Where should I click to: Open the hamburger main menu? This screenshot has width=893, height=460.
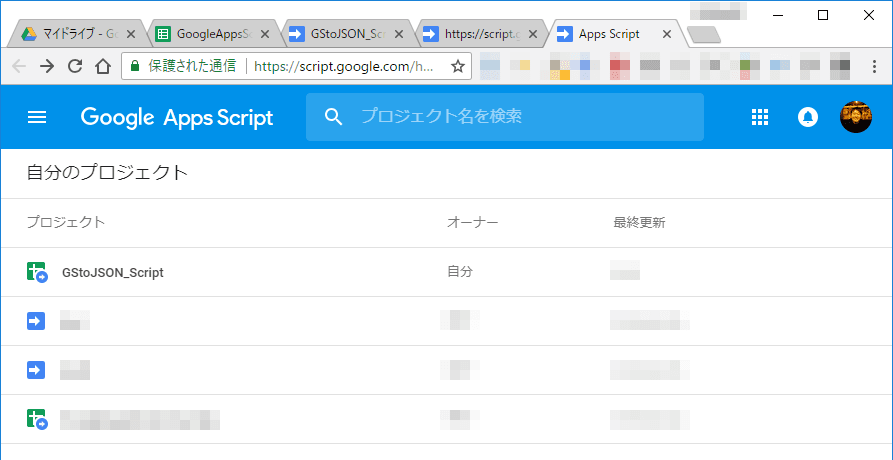[37, 117]
